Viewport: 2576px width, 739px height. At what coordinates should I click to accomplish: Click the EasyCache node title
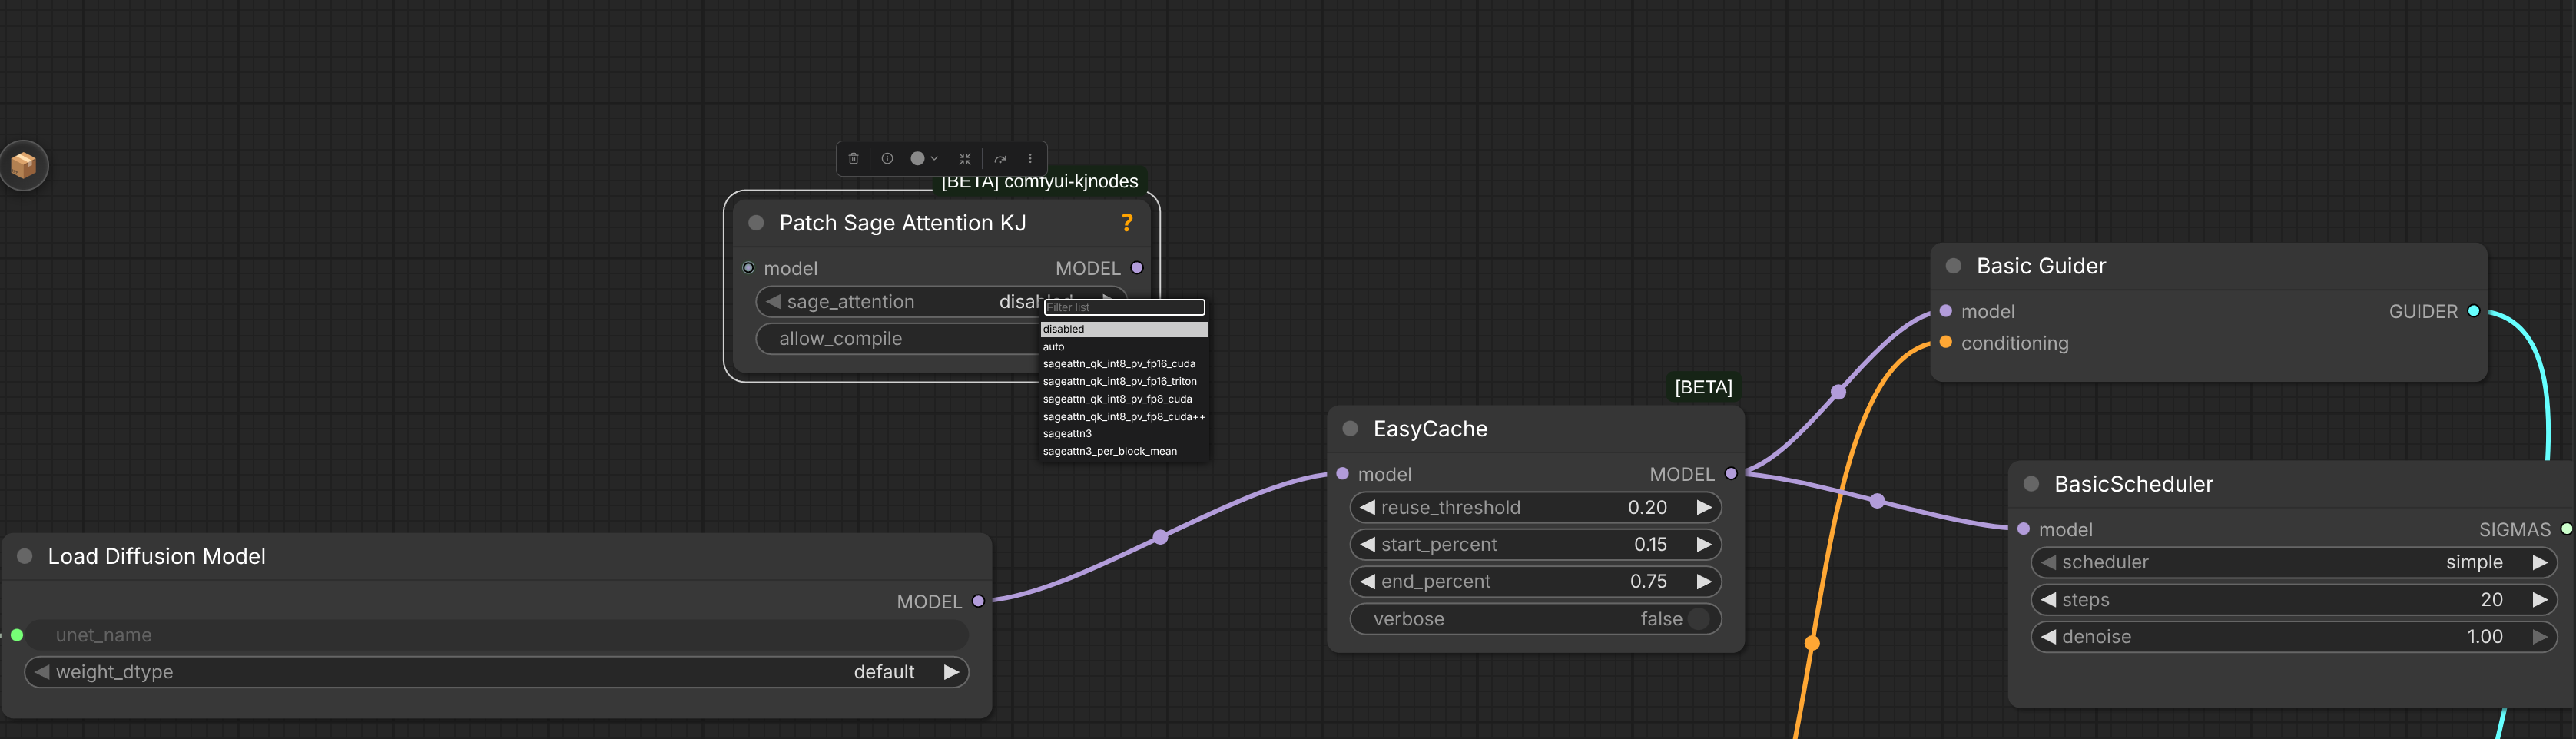tap(1430, 429)
